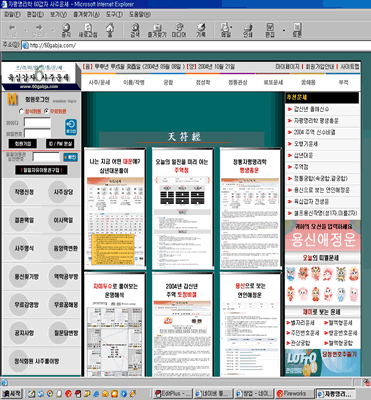Click the blue login icon beside the password field
The width and height of the screenshot is (371, 400).
click(71, 127)
